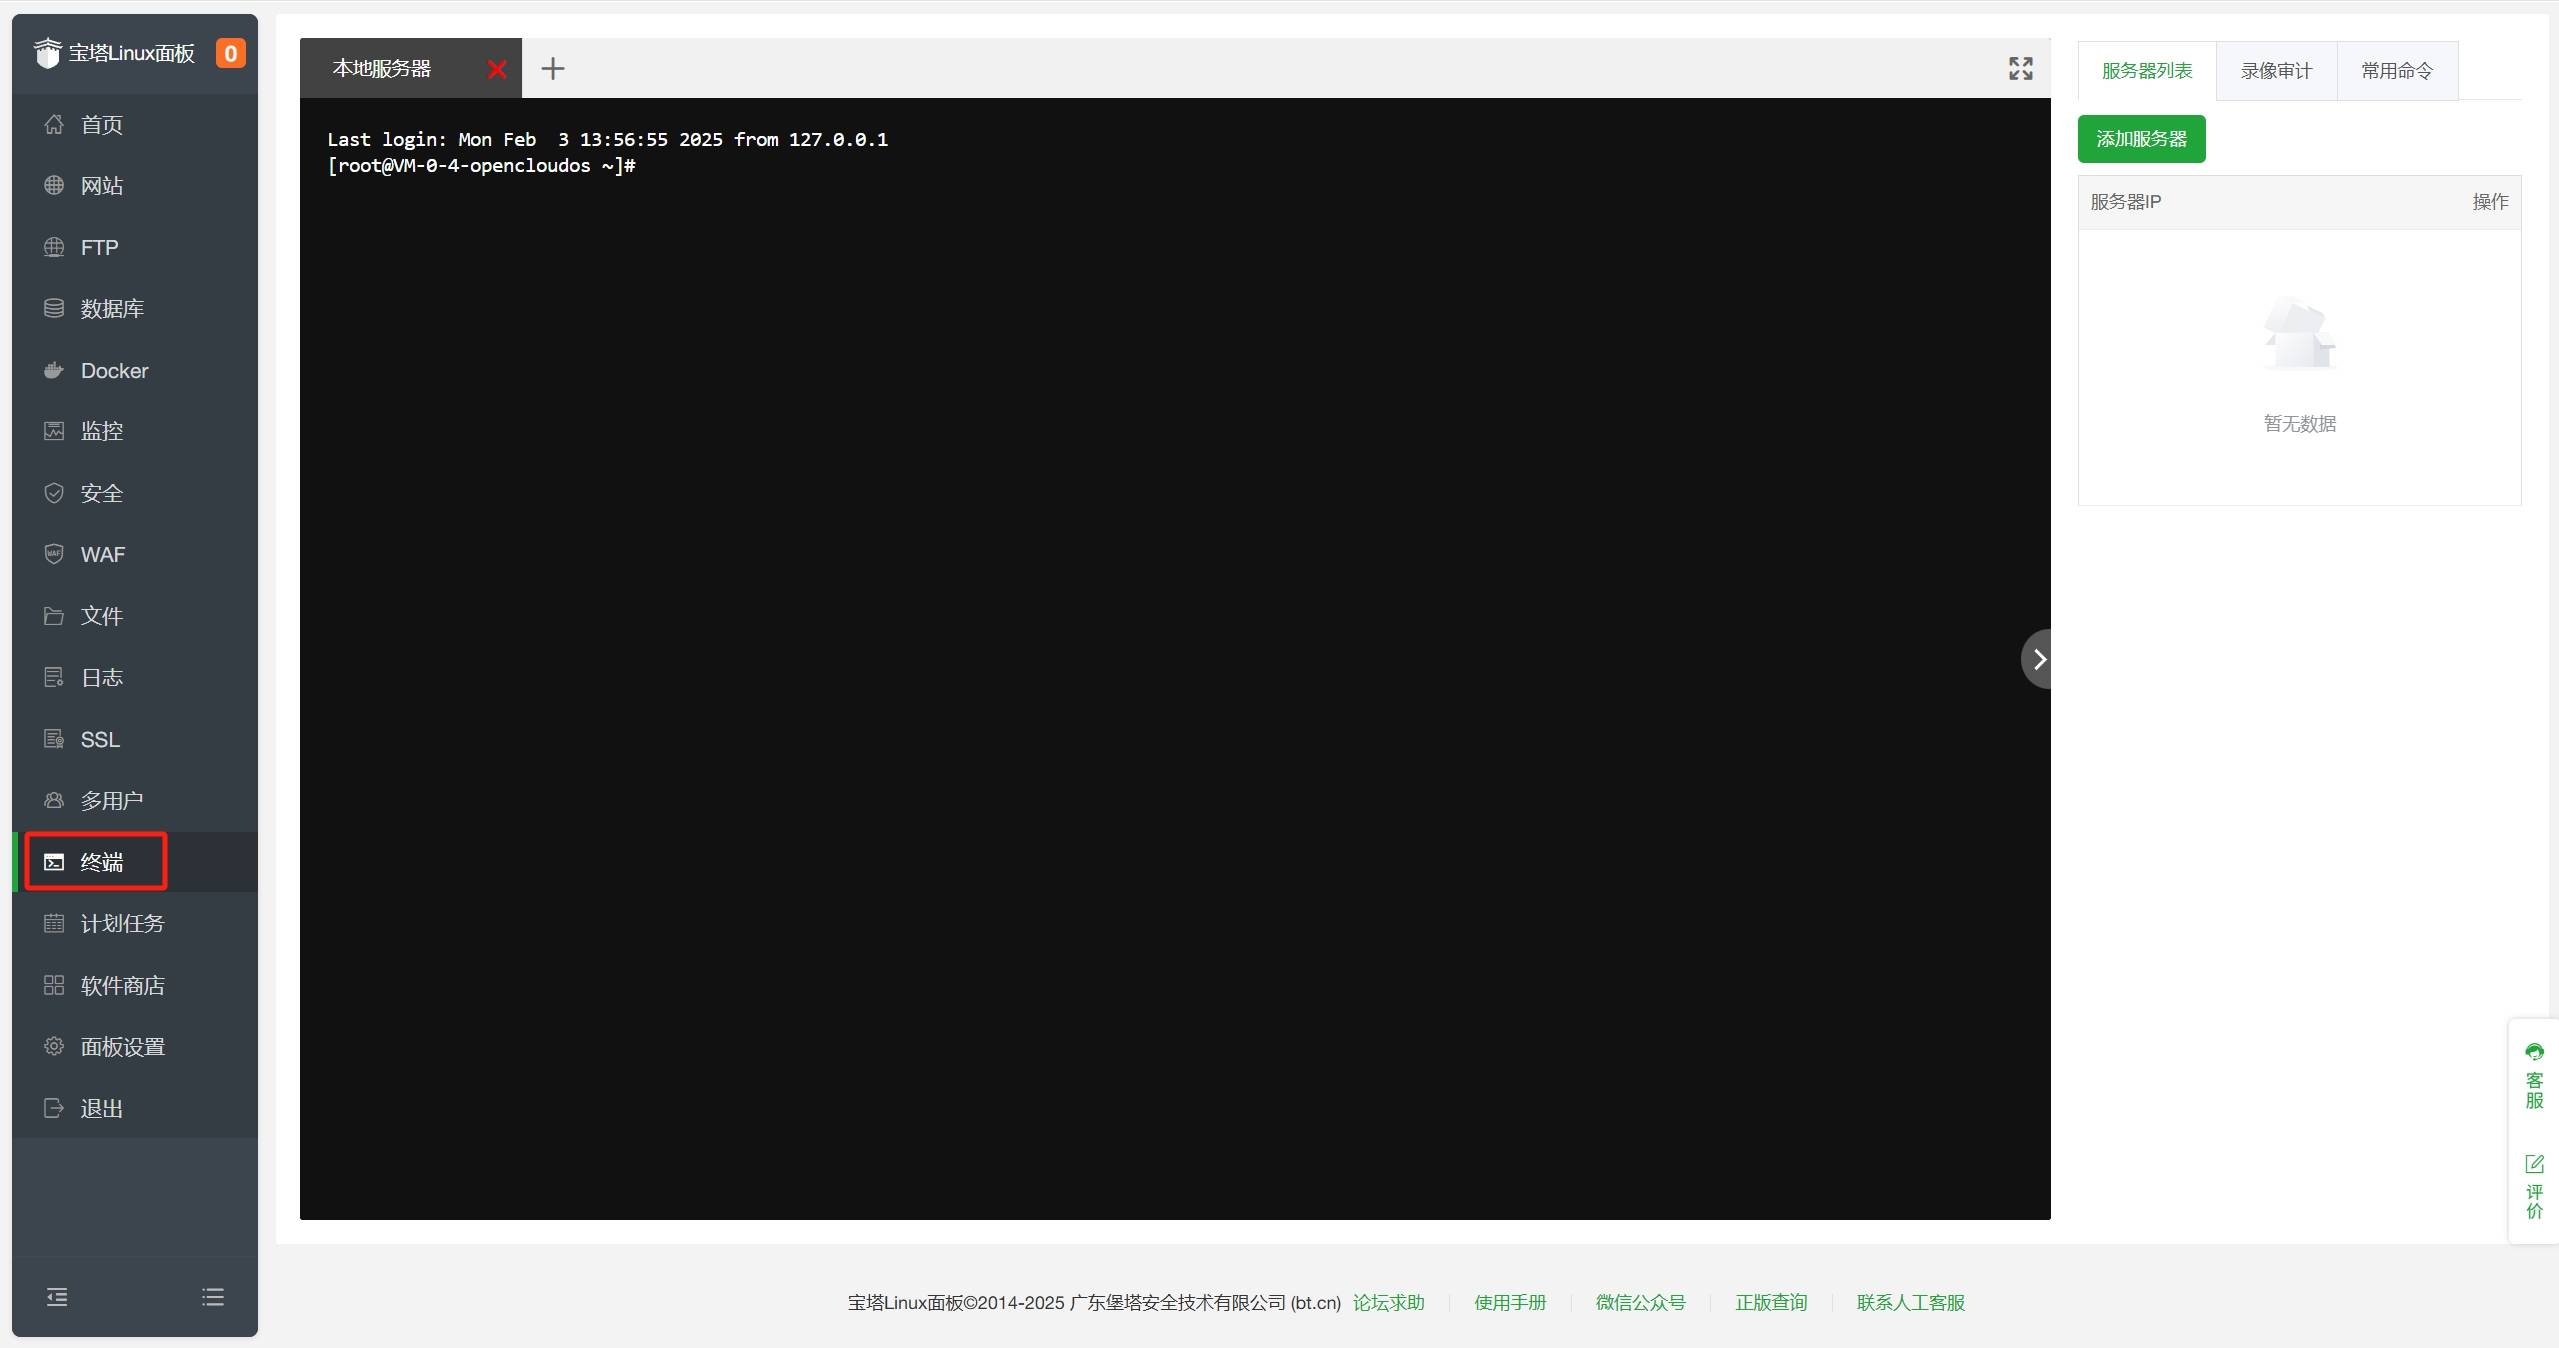Click the 操作 column header
The height and width of the screenshot is (1348, 2559).
2490,202
